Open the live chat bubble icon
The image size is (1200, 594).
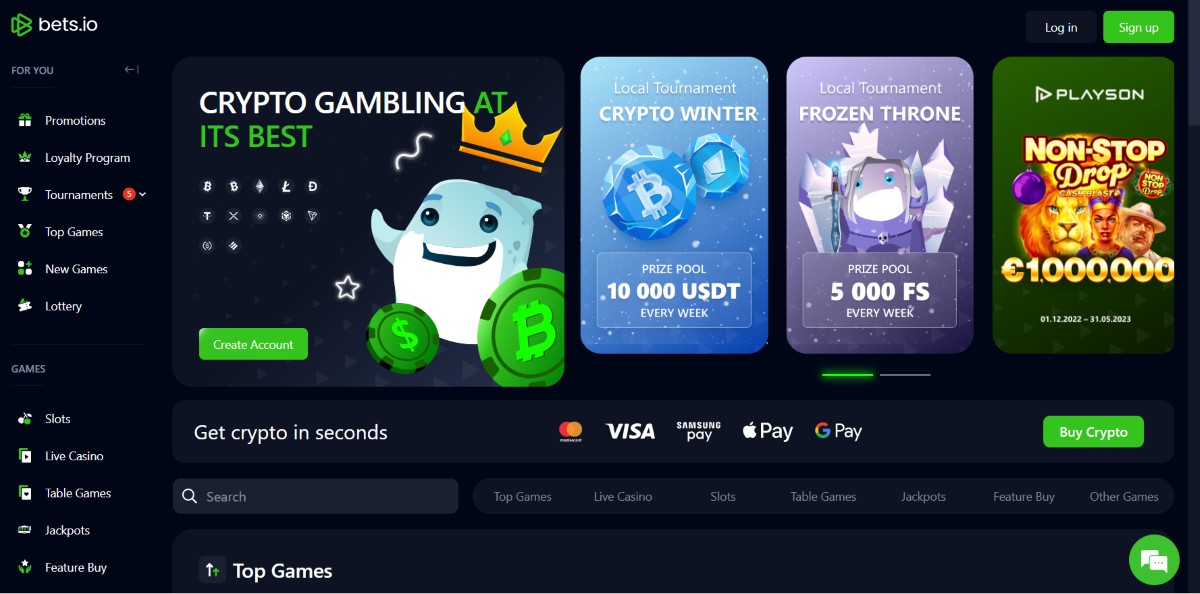1154,559
